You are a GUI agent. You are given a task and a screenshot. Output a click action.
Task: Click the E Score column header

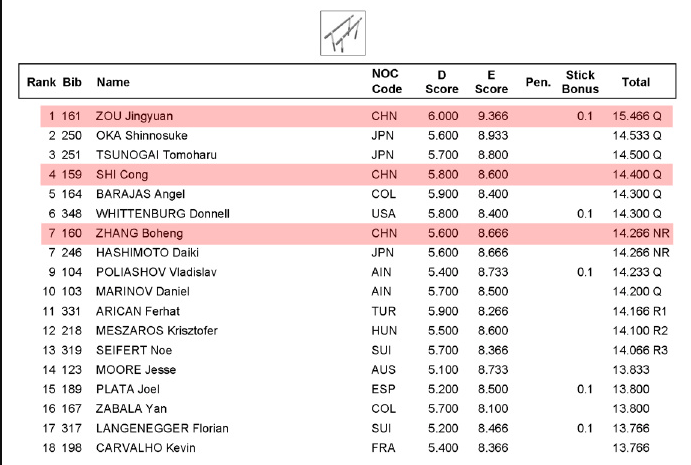tap(491, 82)
